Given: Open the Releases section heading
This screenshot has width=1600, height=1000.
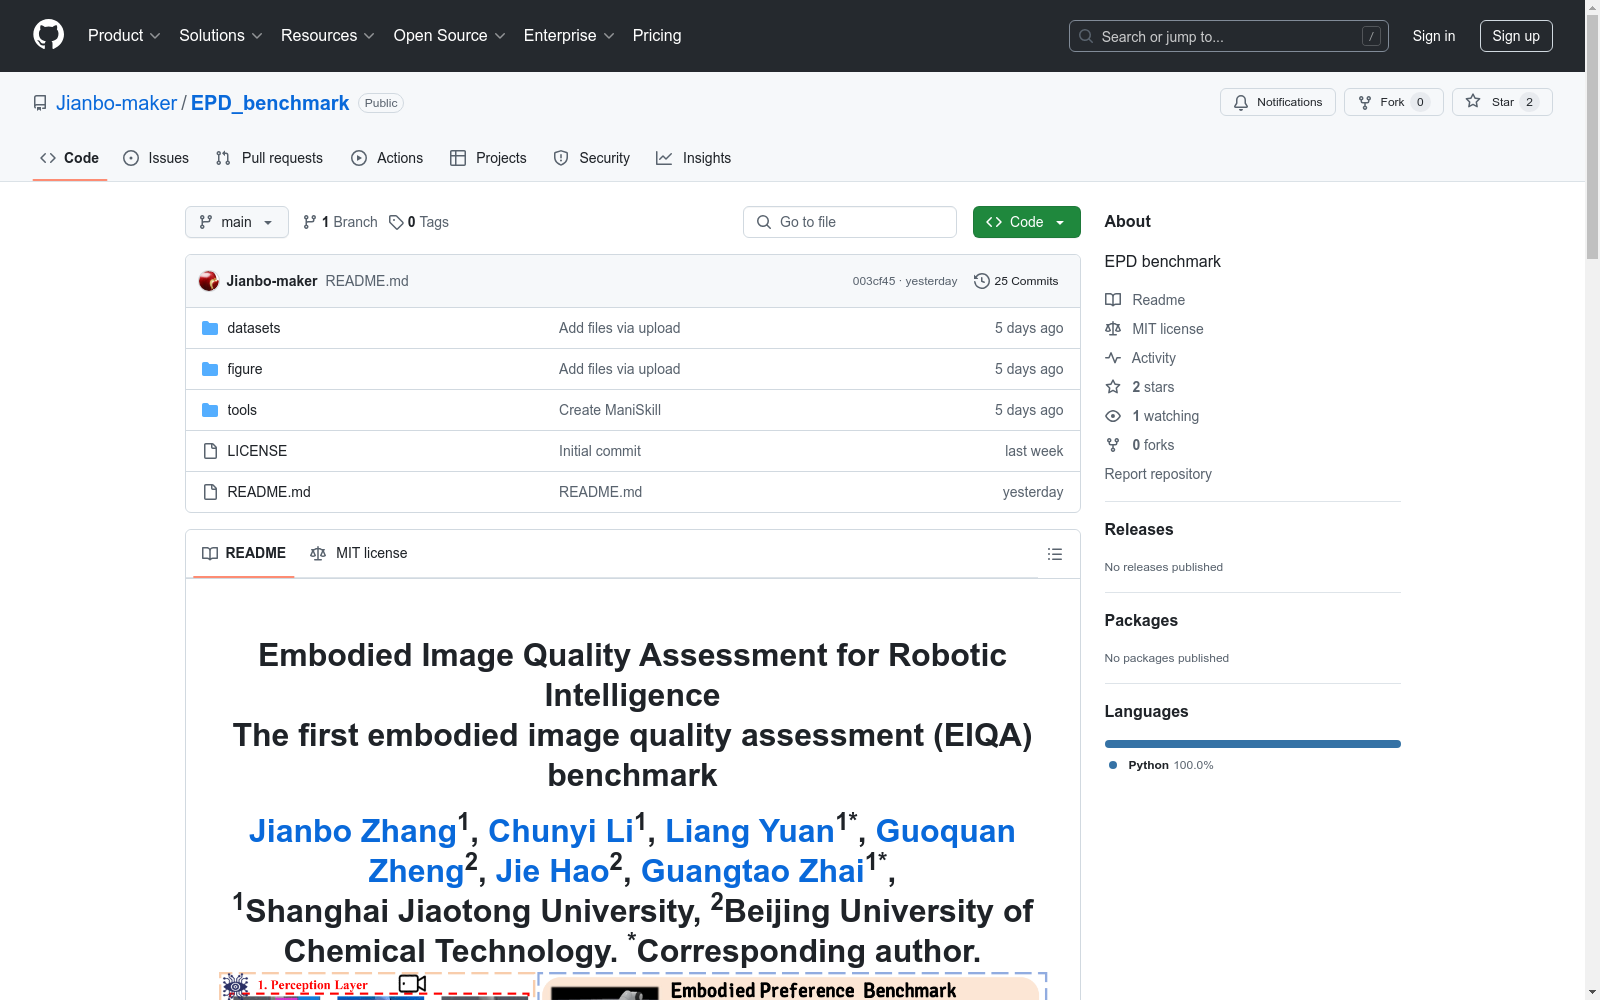Looking at the screenshot, I should [1139, 530].
